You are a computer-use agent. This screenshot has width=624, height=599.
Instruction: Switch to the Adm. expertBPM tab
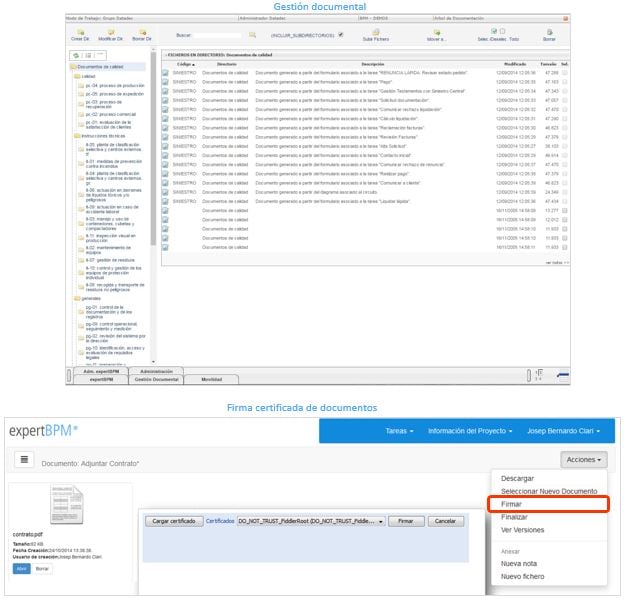point(101,371)
